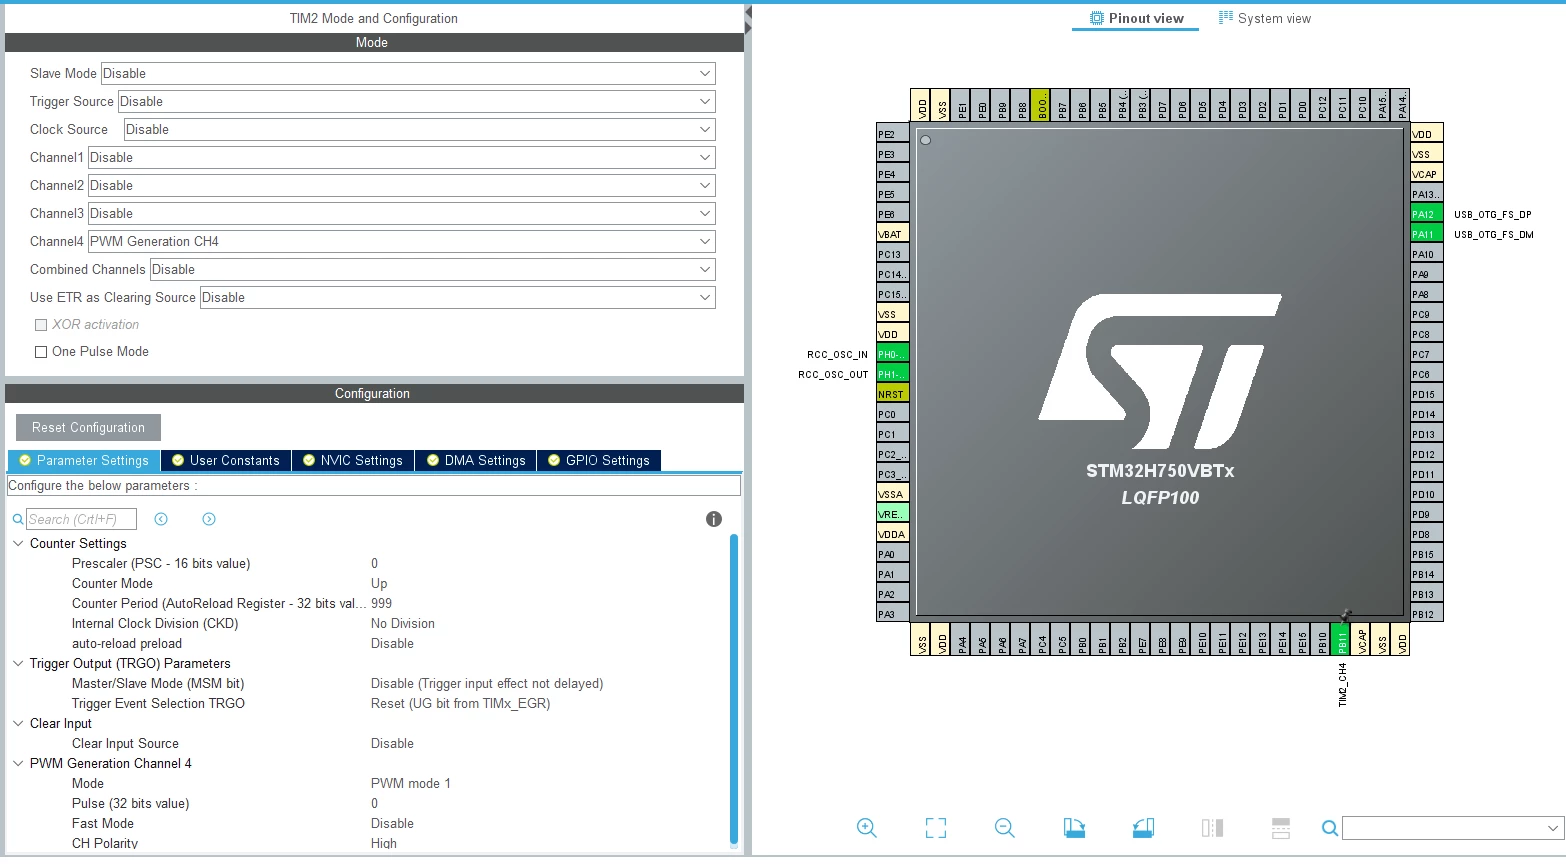
Task: Click the zoom out magnifier icon
Action: pos(1005,828)
